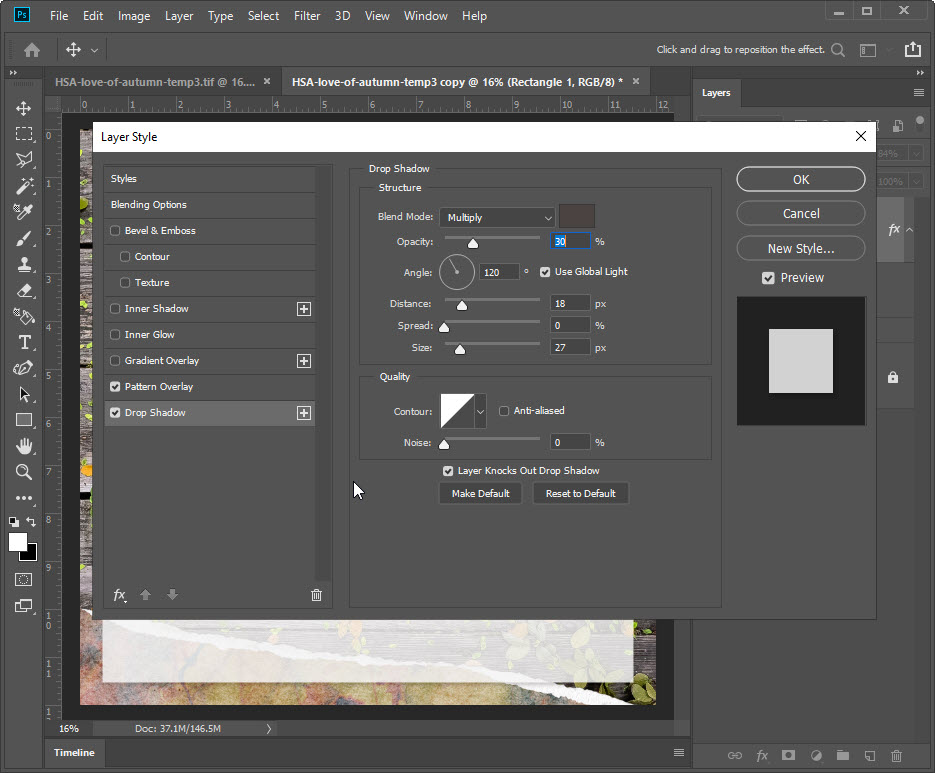Add another Drop Shadow with plus icon

click(x=304, y=413)
